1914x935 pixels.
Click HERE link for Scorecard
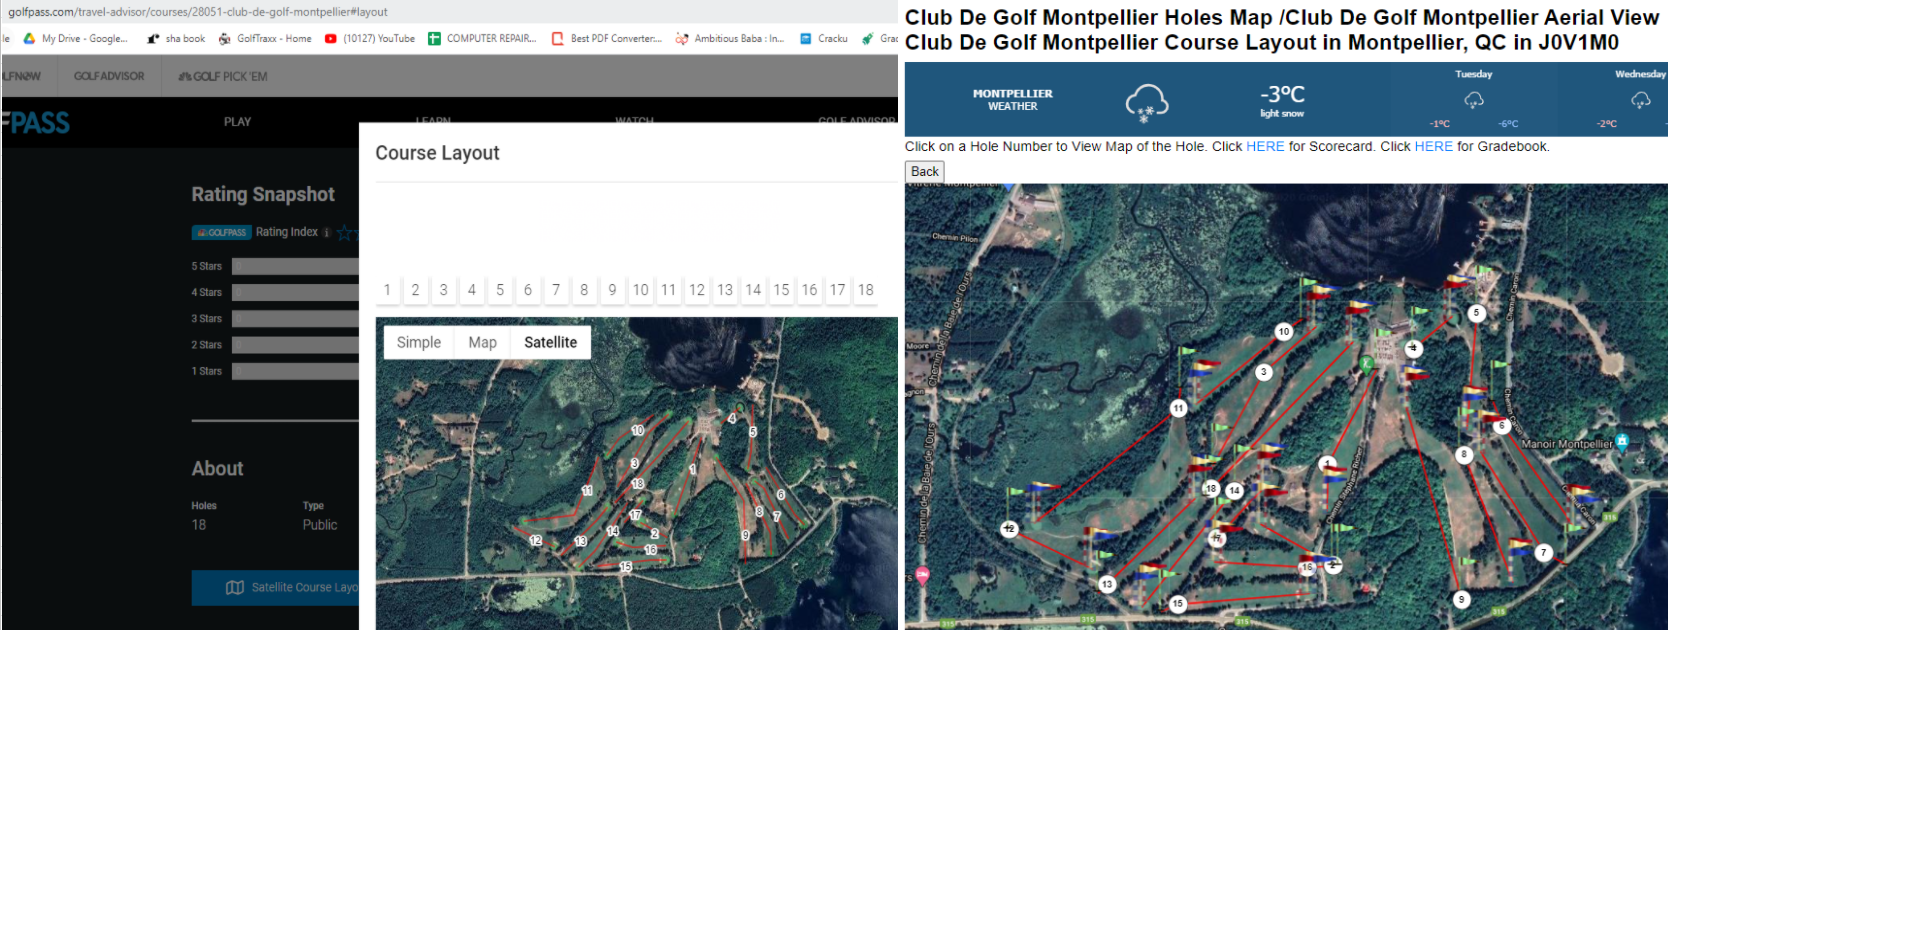[1265, 147]
